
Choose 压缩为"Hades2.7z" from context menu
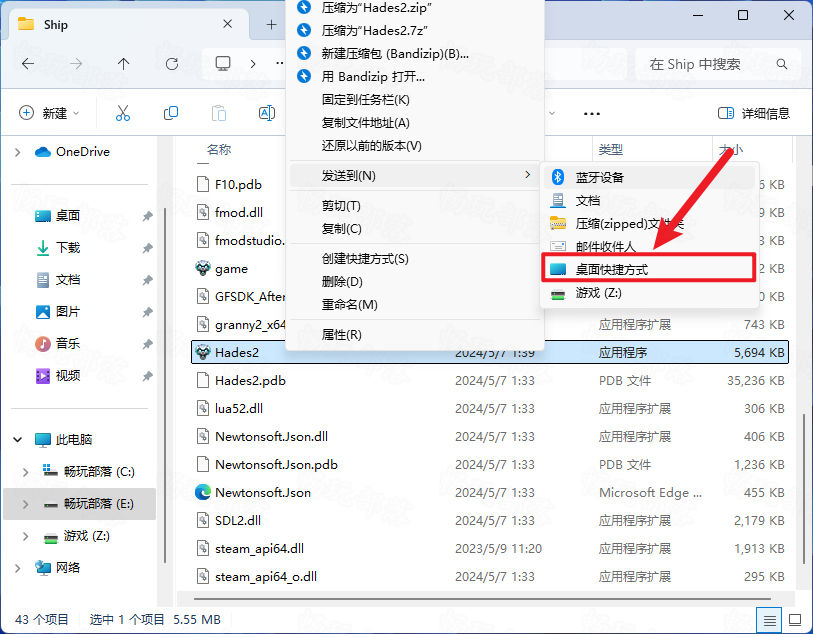(x=415, y=31)
